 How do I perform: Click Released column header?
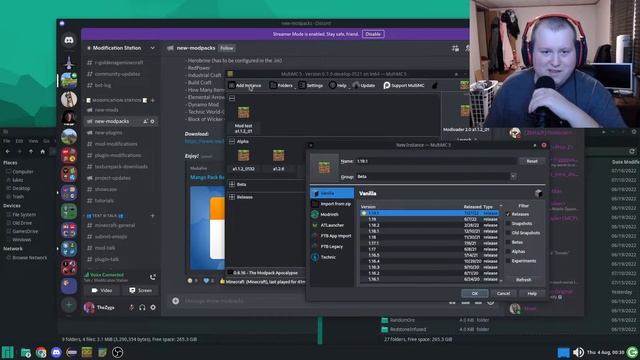coord(472,207)
